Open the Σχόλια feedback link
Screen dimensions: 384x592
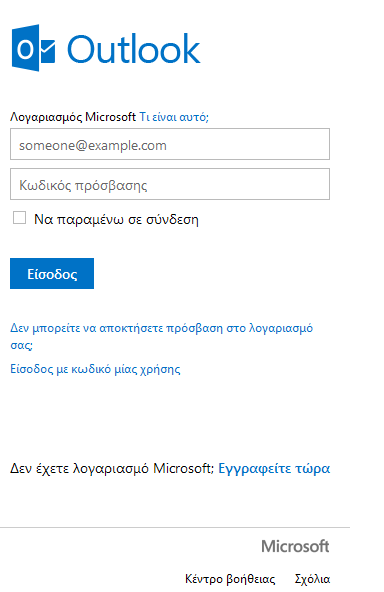(312, 579)
